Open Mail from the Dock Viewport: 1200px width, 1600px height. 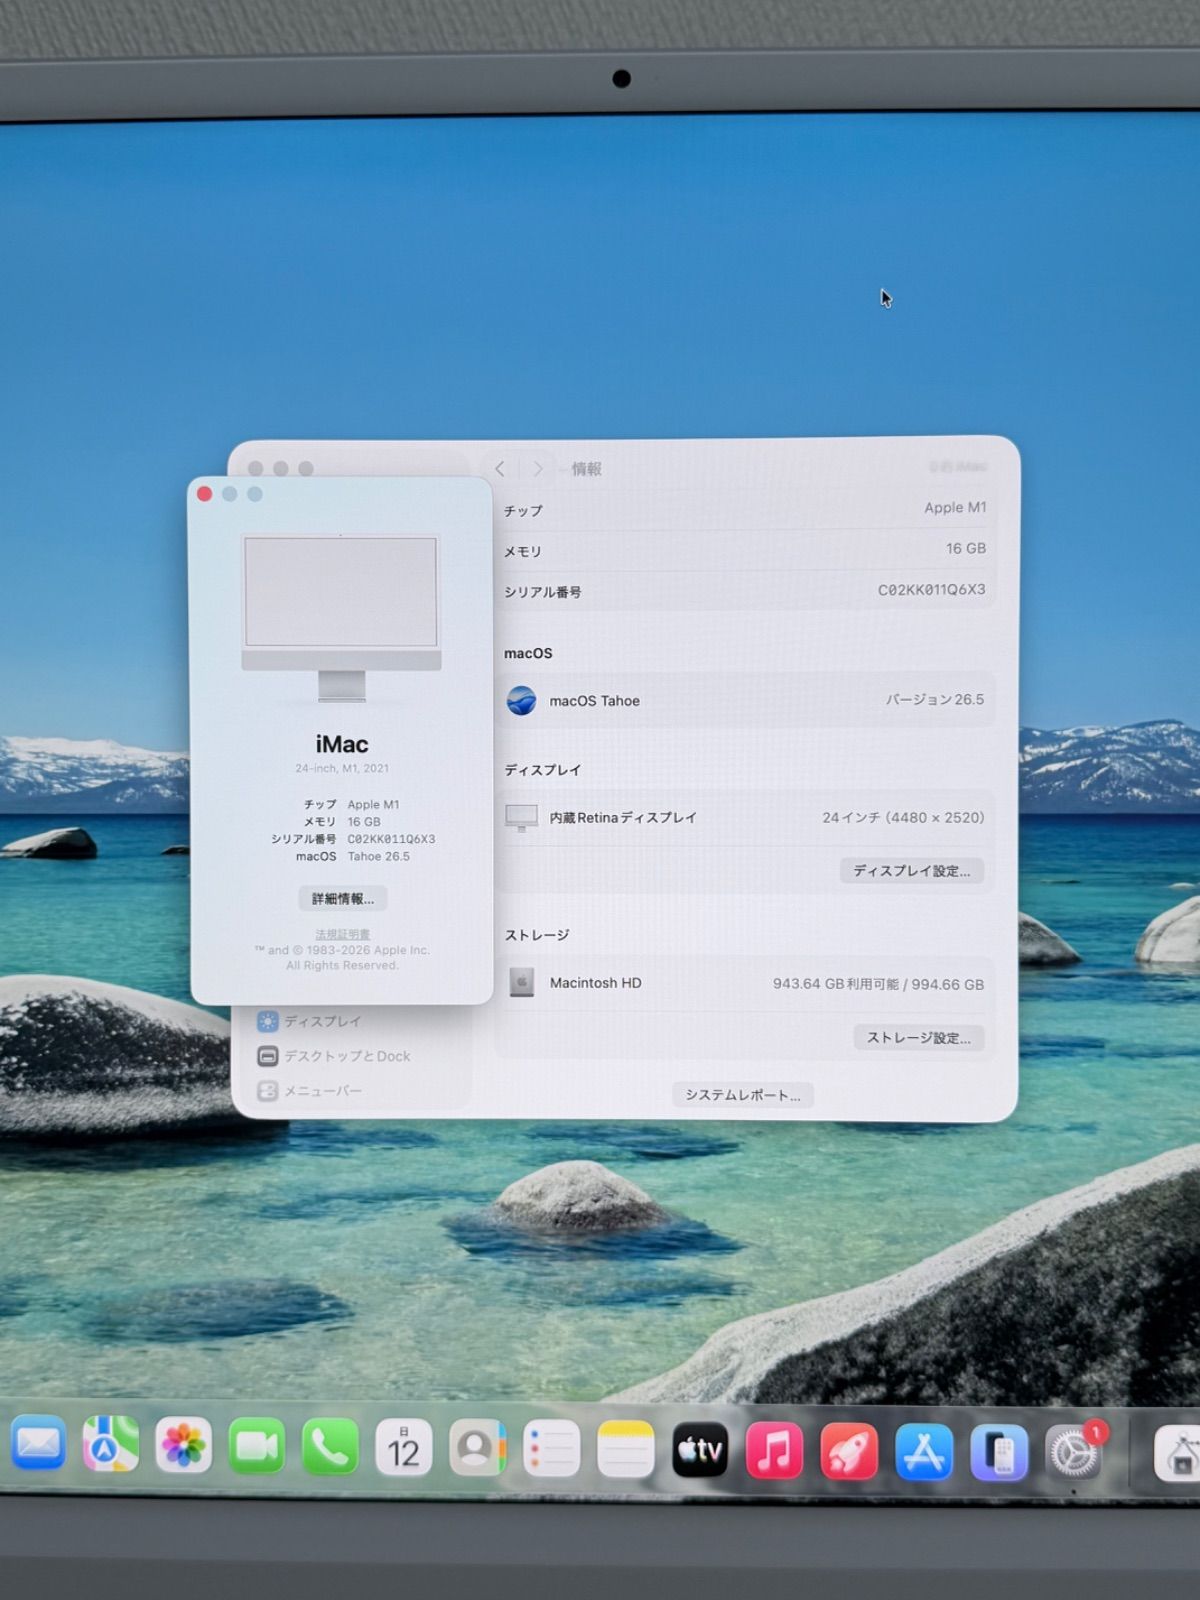click(x=38, y=1443)
